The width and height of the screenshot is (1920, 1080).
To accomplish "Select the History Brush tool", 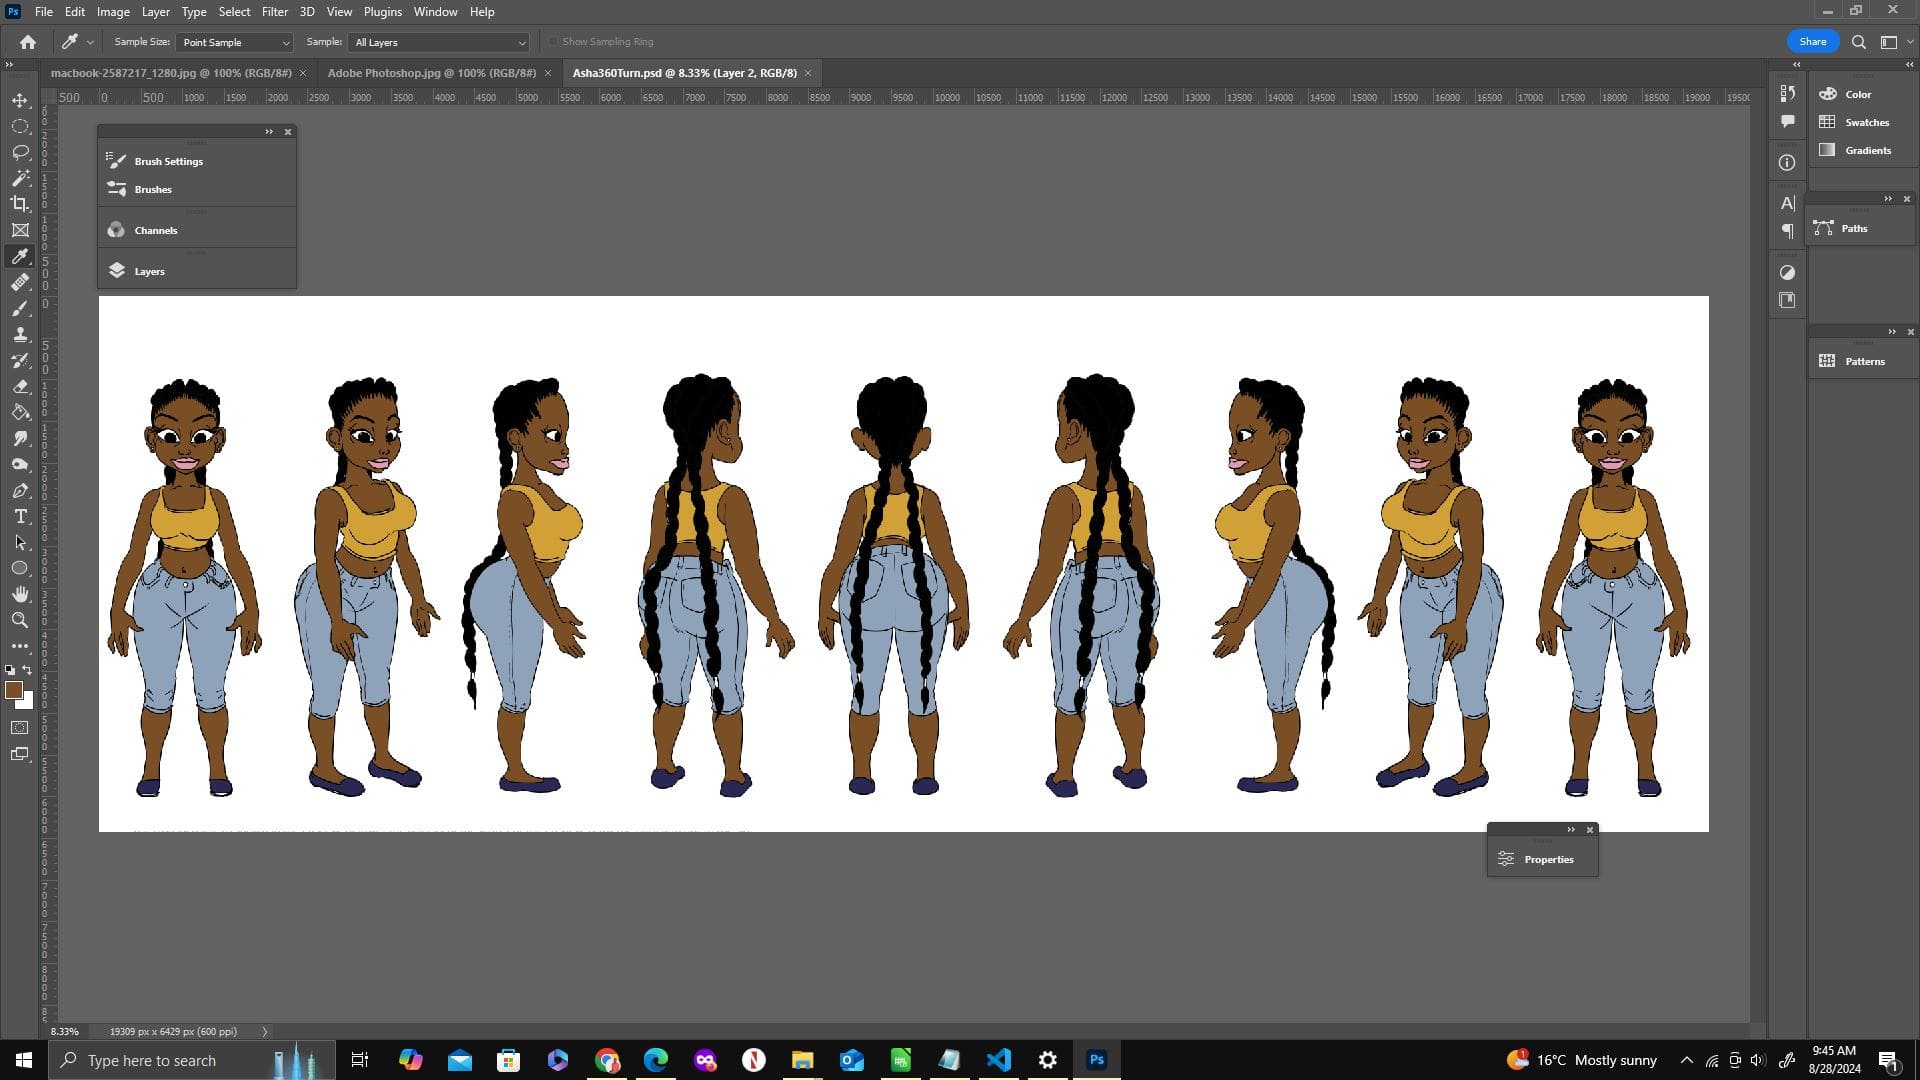I will 20,360.
